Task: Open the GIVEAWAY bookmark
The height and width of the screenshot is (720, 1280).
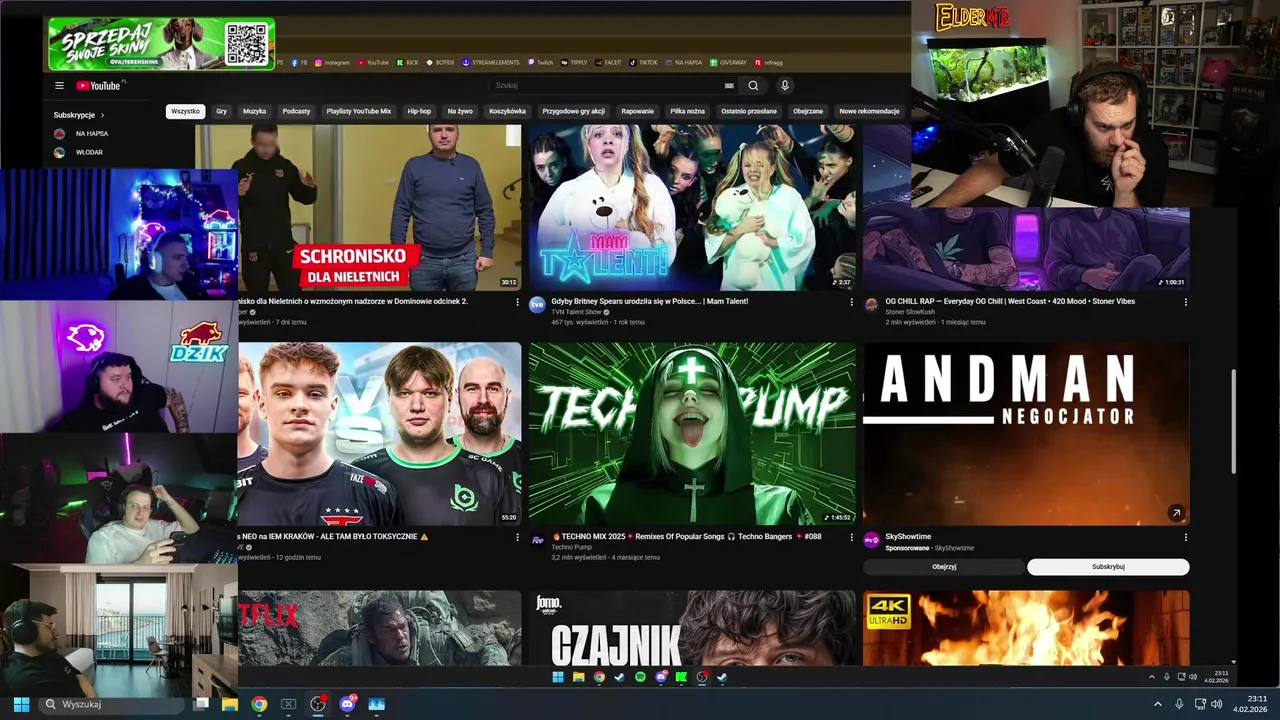Action: tap(728, 62)
